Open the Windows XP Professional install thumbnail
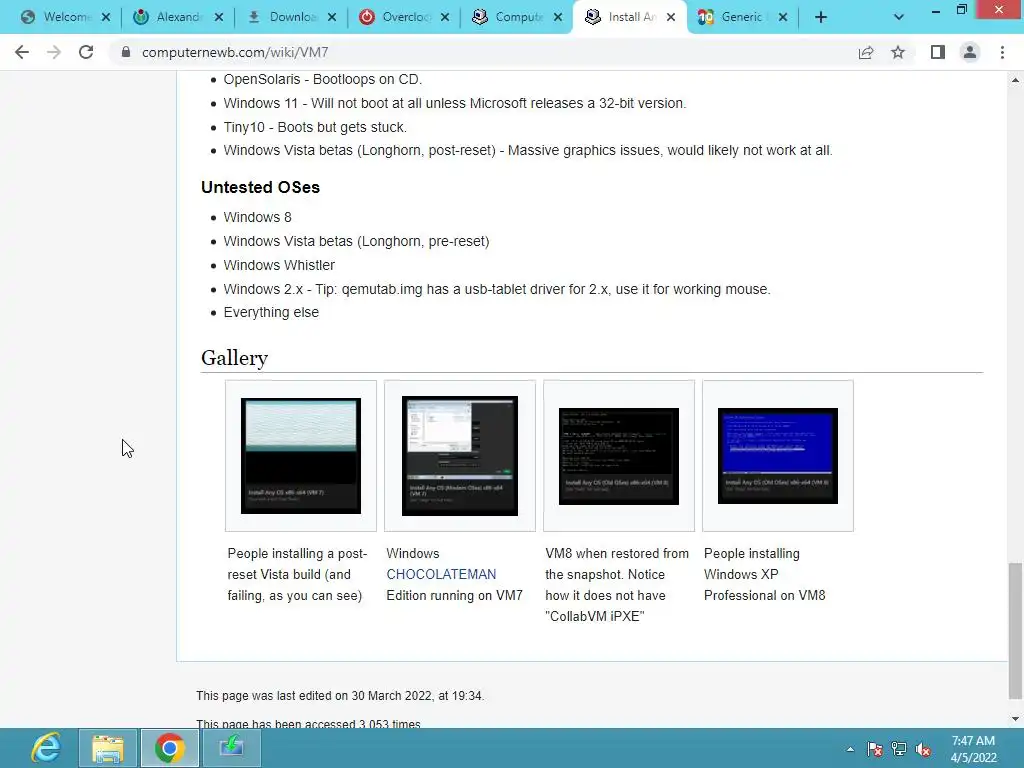 click(x=778, y=456)
